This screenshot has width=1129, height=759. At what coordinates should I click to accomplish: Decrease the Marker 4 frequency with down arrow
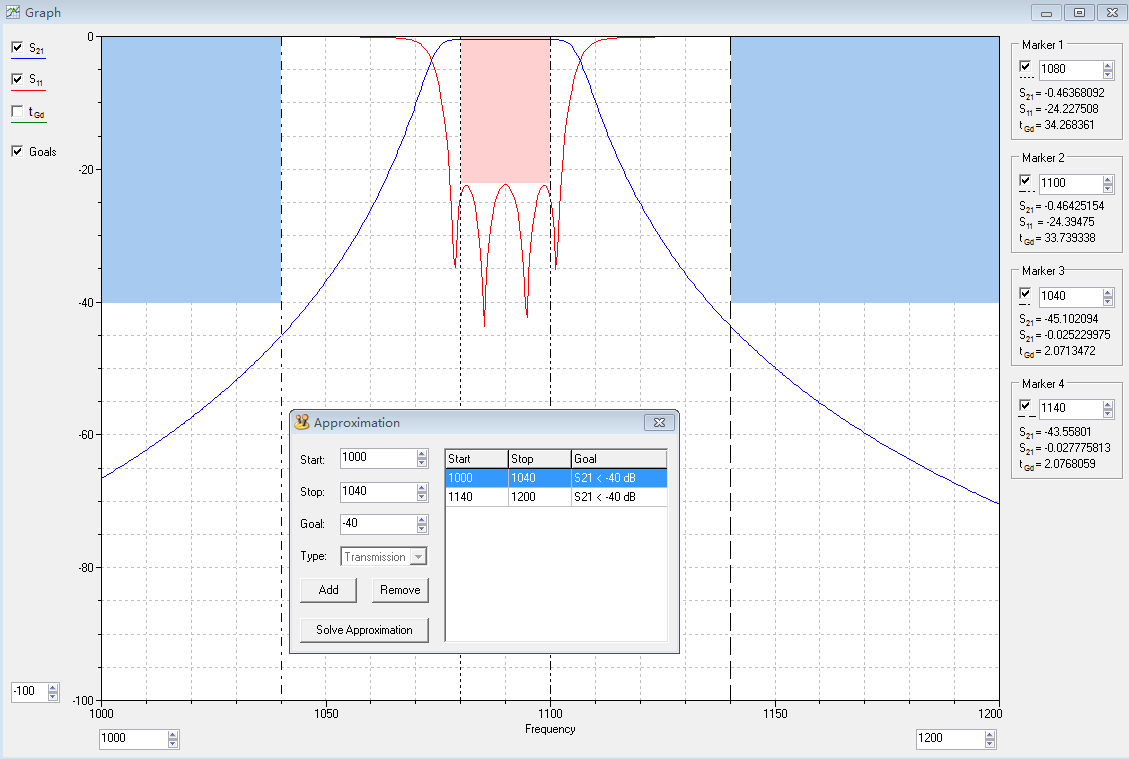[x=1108, y=414]
